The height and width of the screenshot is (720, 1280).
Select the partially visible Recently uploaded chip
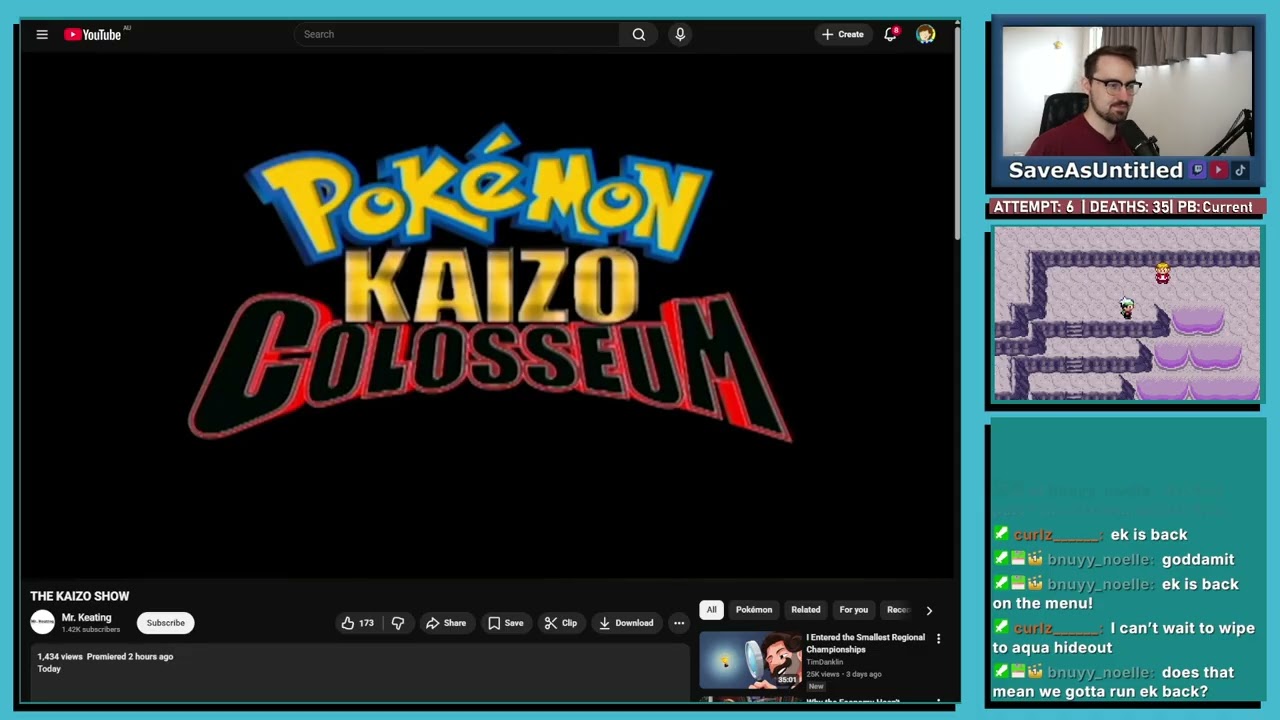click(x=898, y=610)
